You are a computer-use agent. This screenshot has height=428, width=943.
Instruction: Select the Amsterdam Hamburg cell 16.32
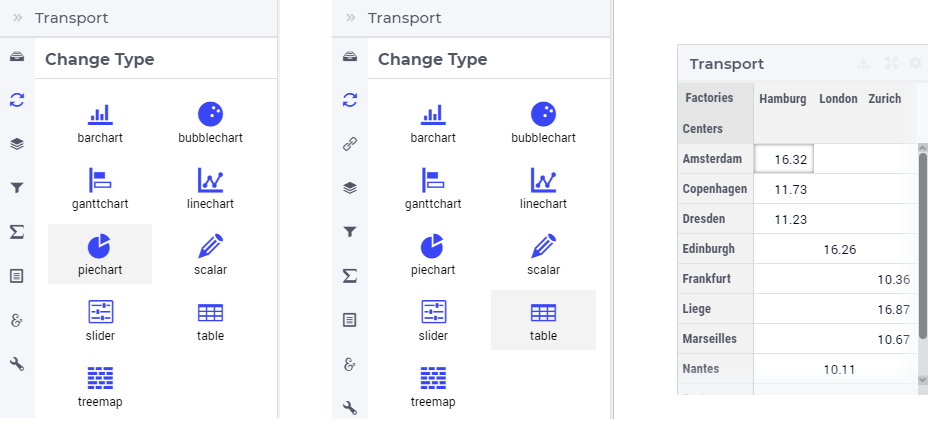coord(784,159)
